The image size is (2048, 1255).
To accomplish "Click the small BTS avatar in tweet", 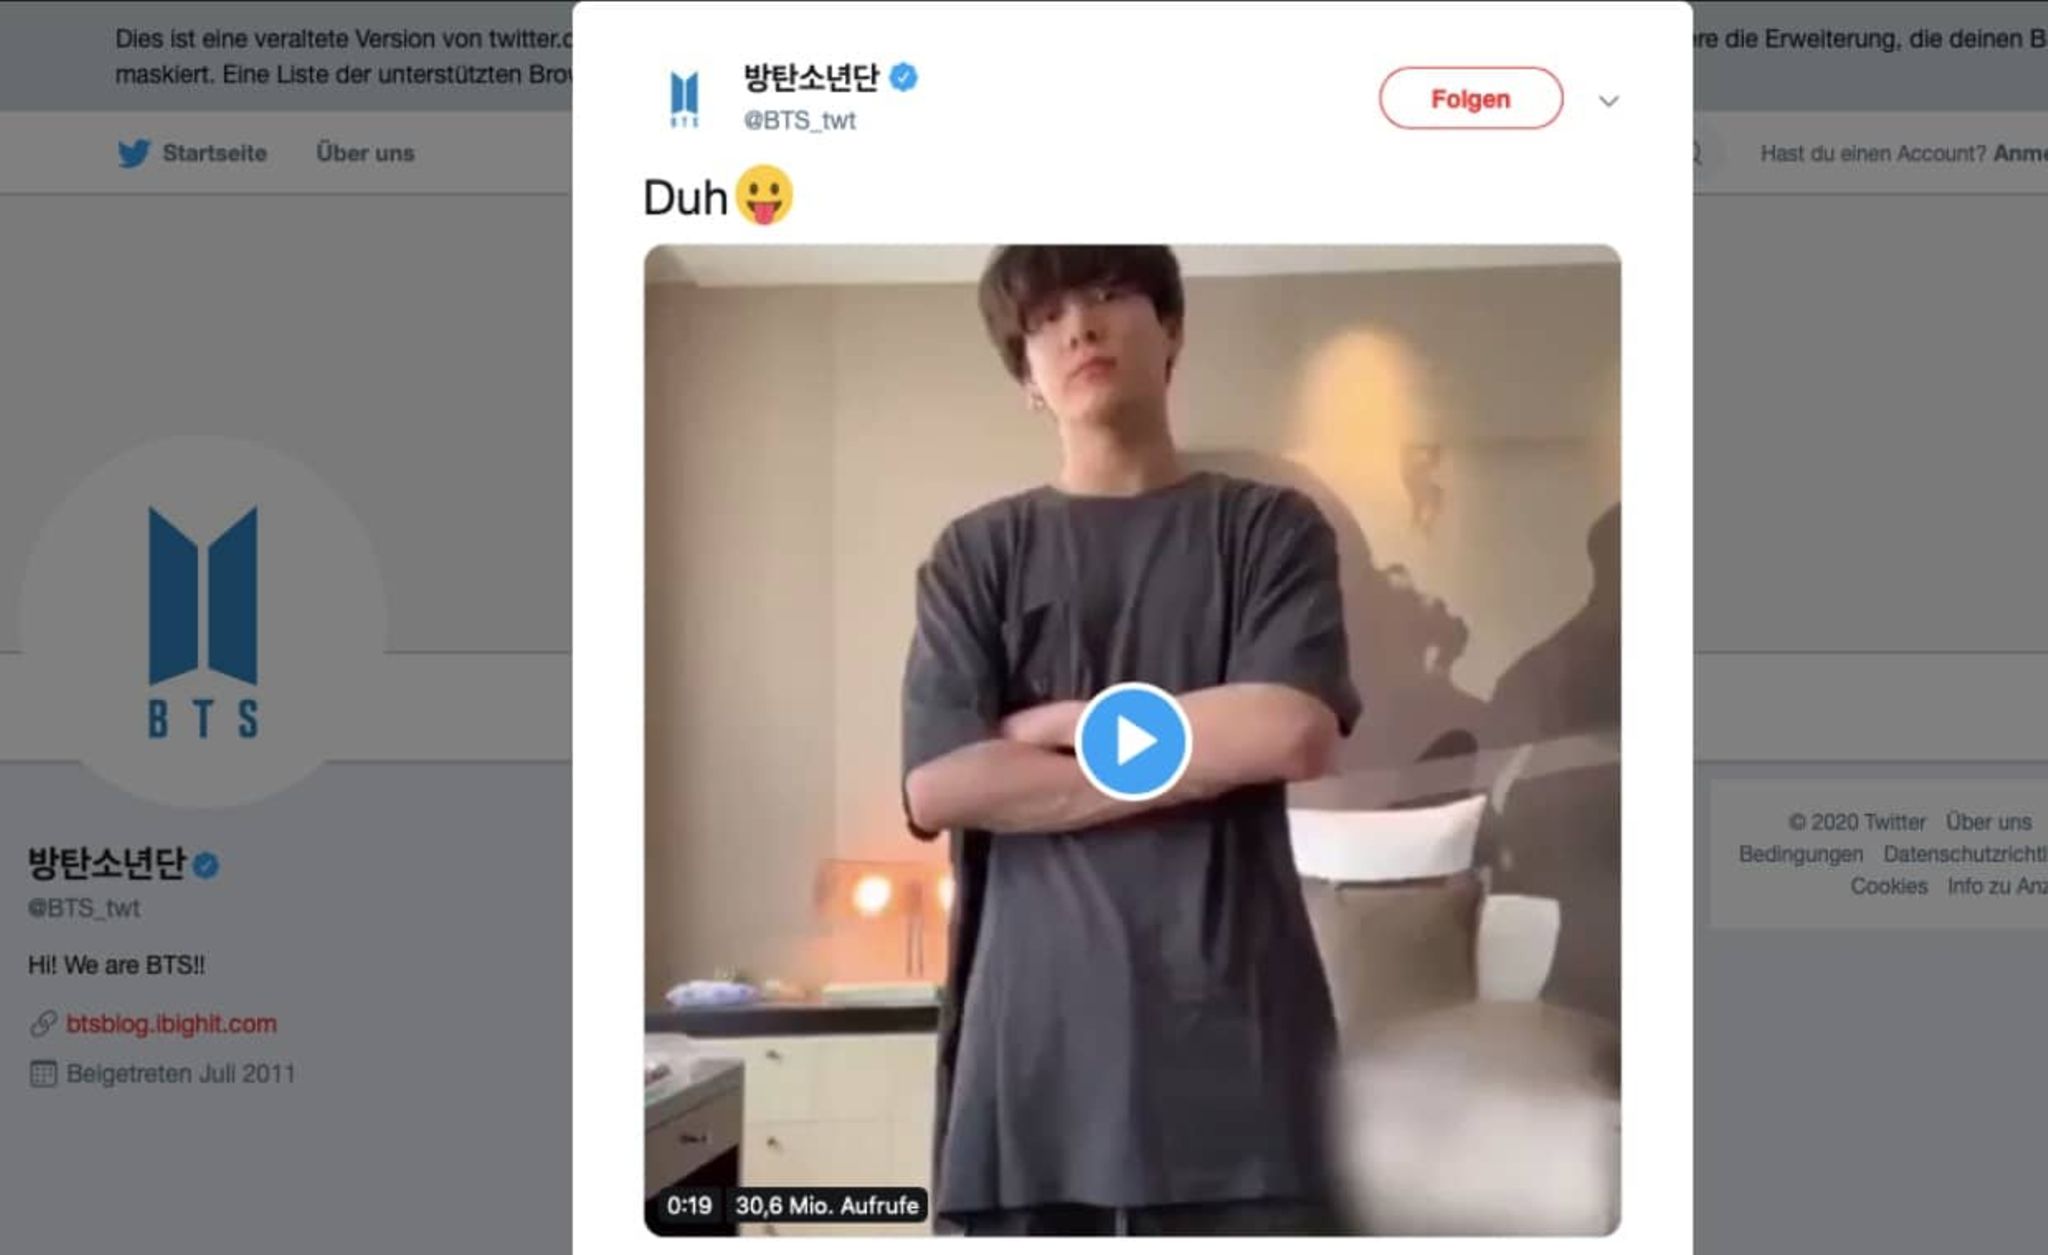I will click(684, 99).
